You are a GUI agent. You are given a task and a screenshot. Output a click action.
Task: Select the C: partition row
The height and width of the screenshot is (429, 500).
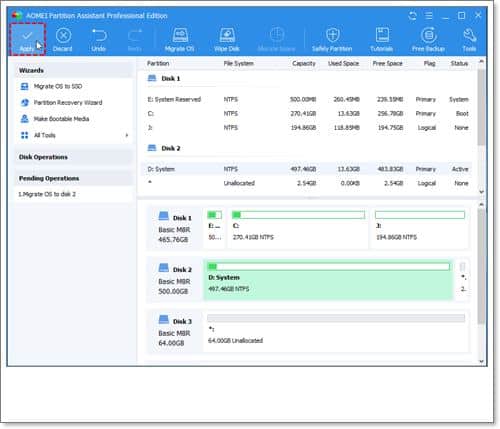(308, 114)
